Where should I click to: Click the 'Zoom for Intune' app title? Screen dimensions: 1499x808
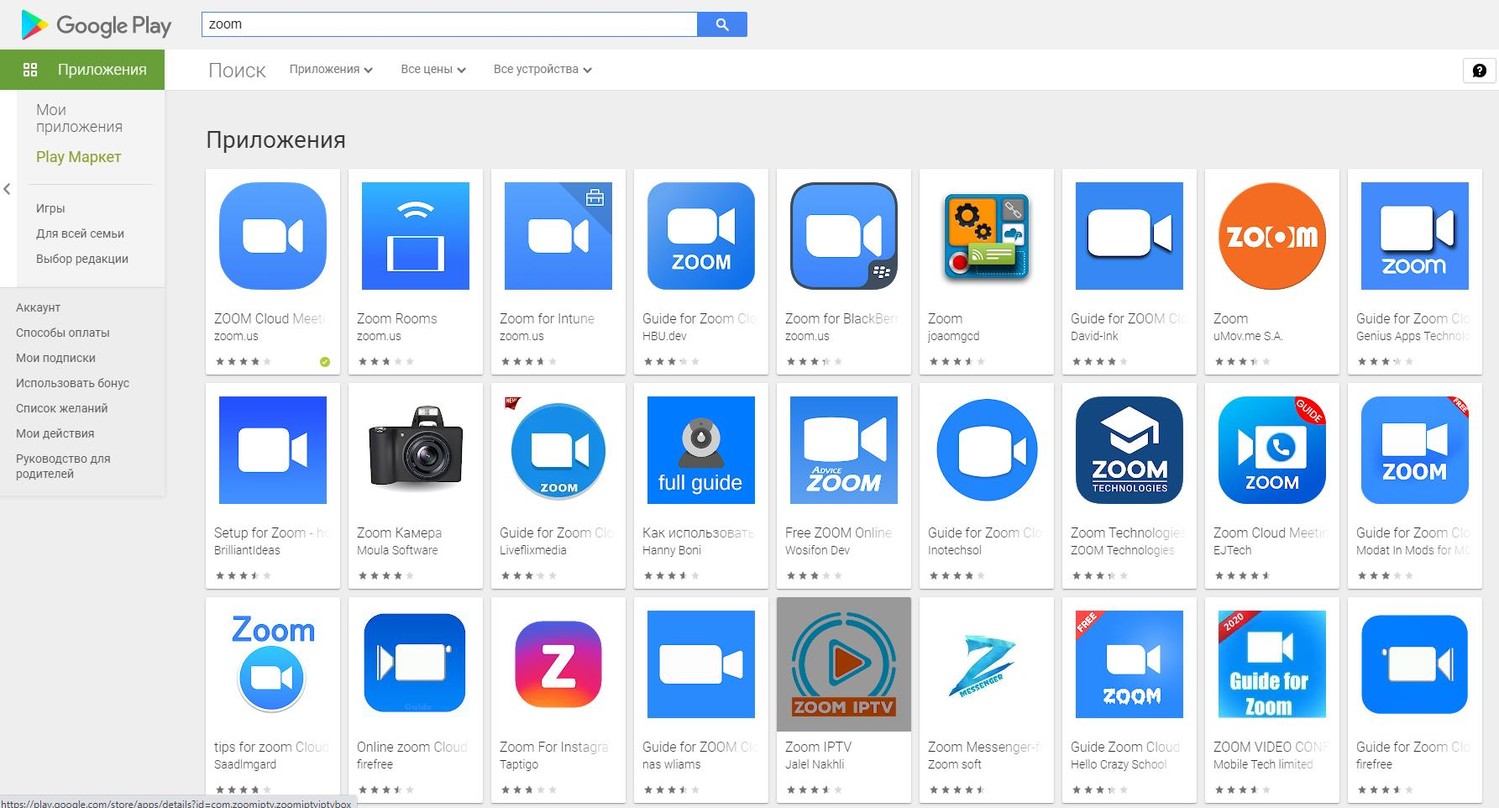point(547,319)
